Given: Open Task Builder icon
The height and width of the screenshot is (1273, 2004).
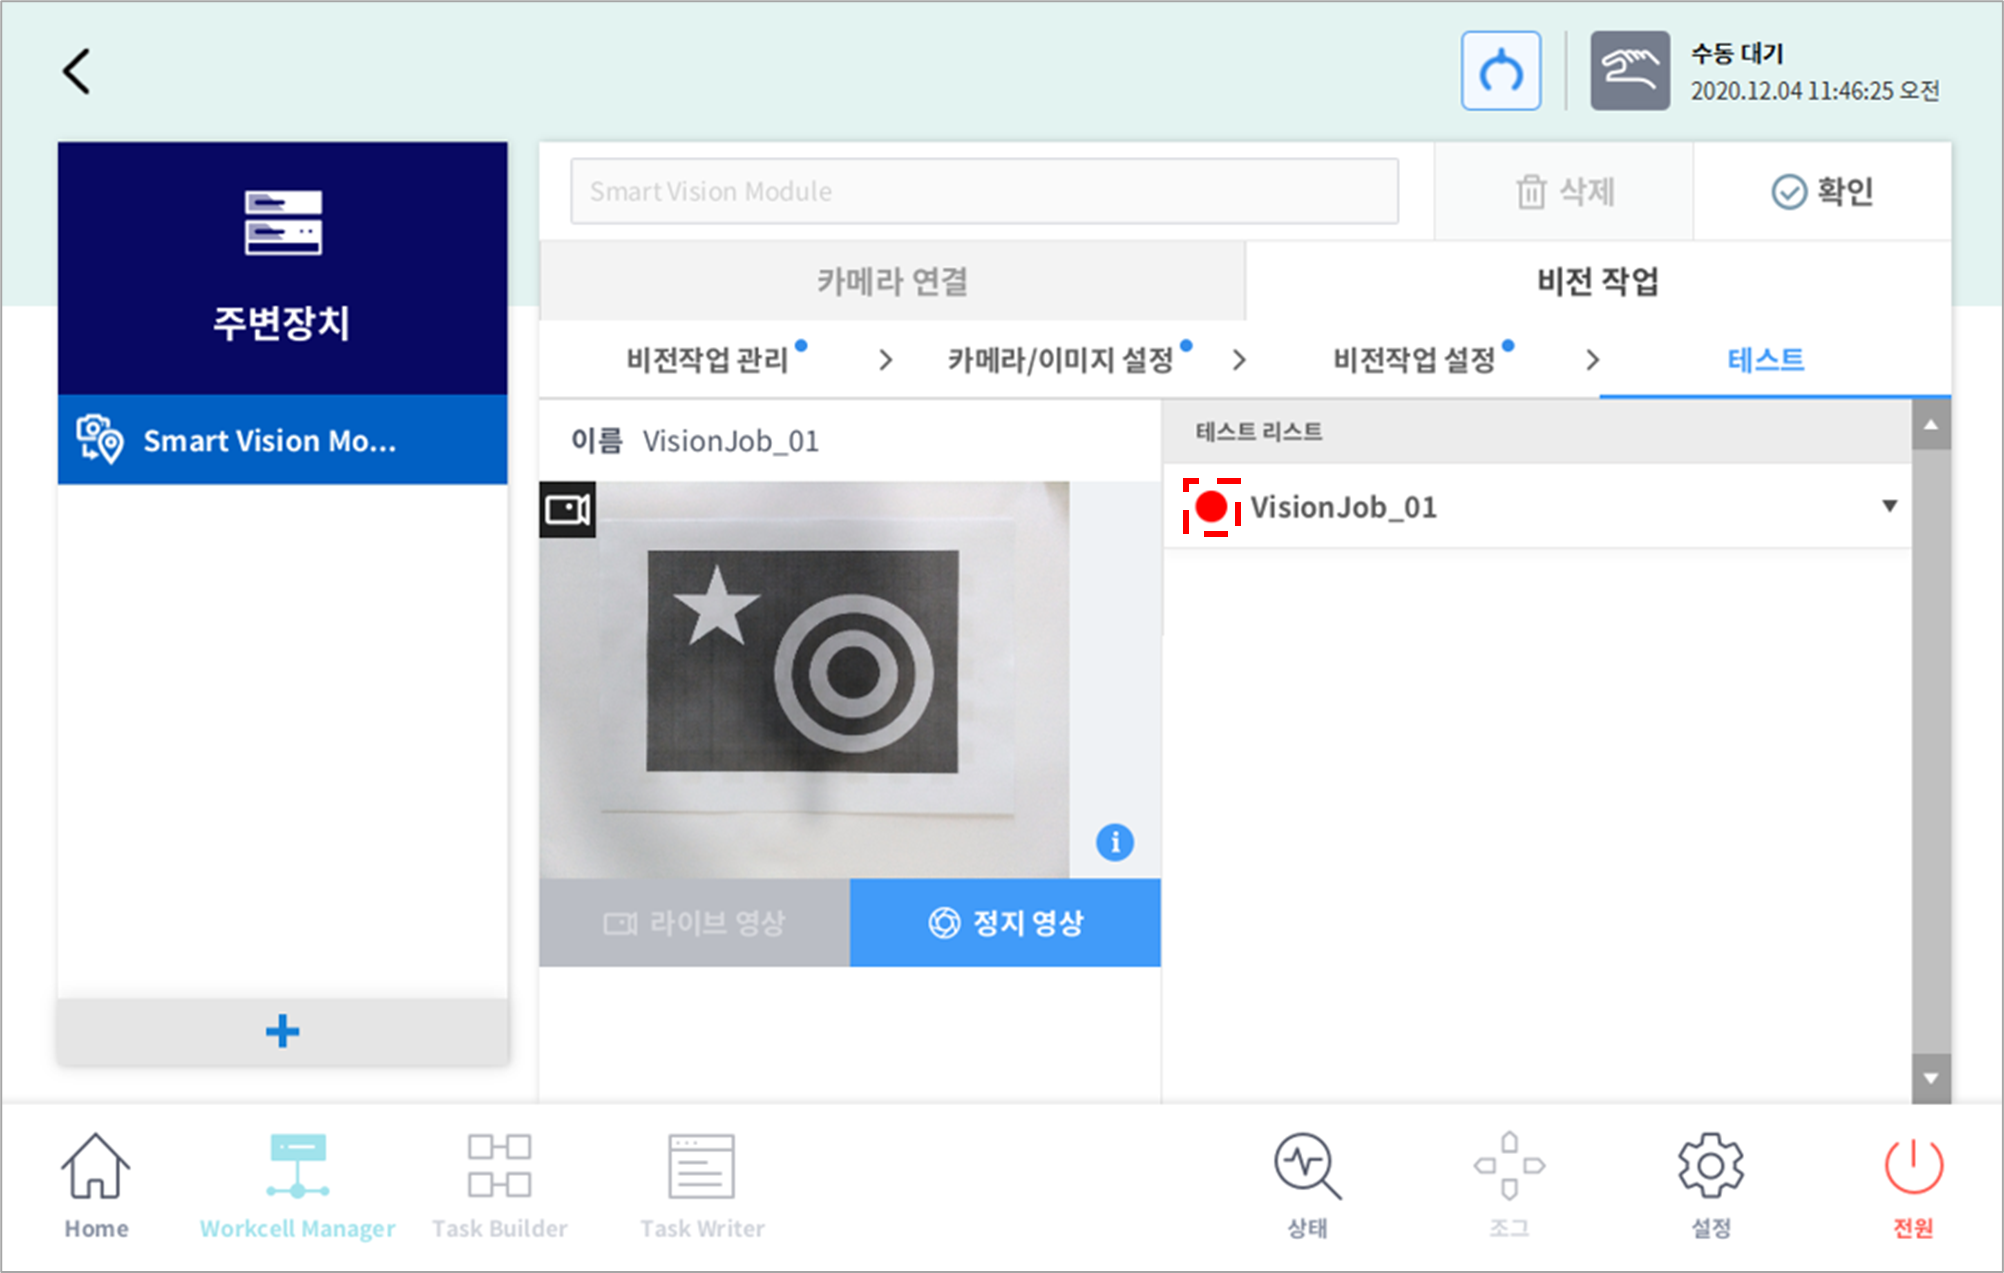Looking at the screenshot, I should tap(499, 1185).
